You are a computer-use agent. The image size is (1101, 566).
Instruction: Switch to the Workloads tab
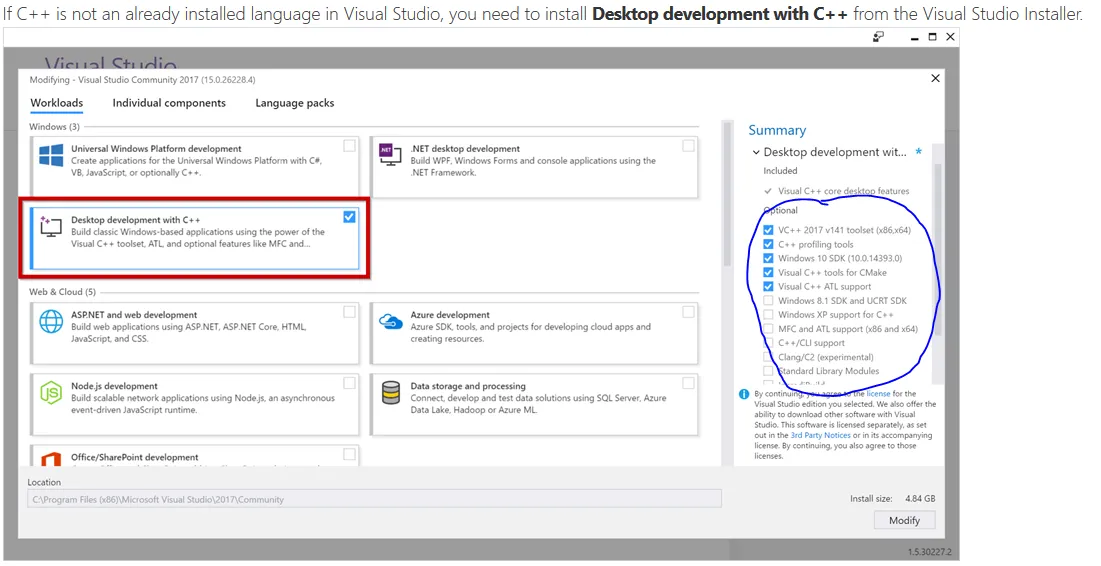pos(57,103)
